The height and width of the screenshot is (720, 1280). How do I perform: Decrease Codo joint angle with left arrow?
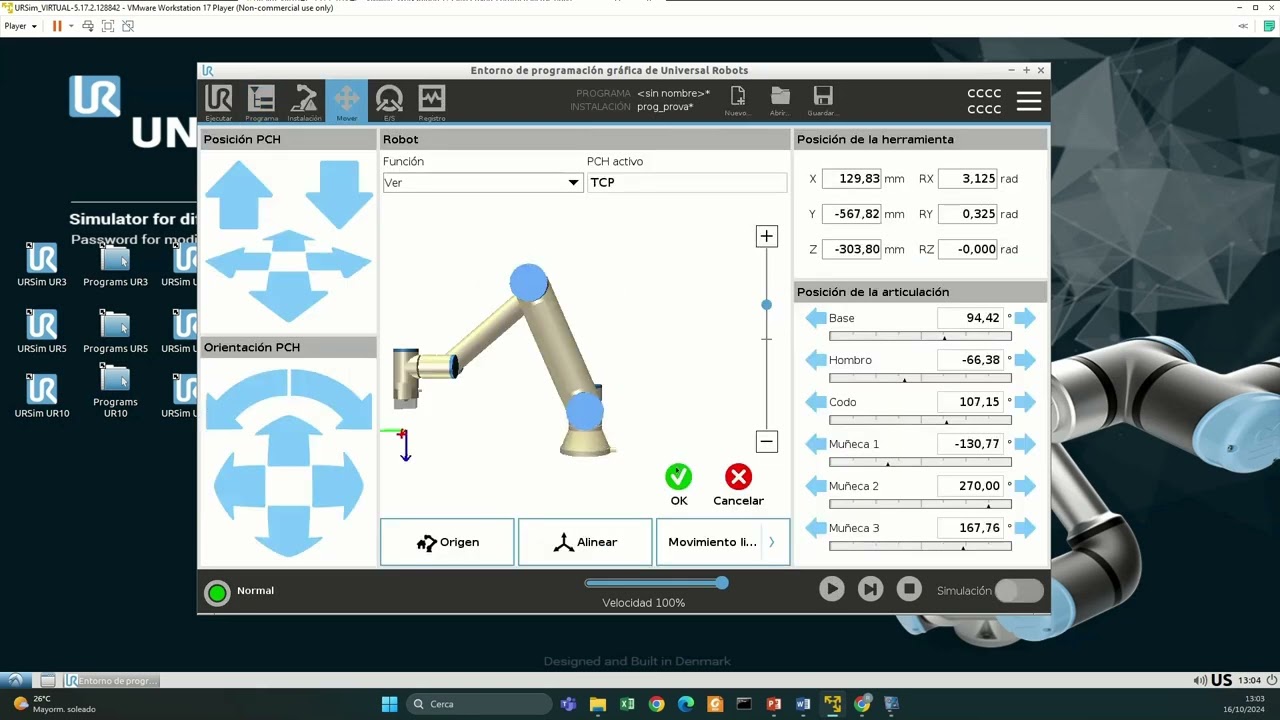[816, 402]
